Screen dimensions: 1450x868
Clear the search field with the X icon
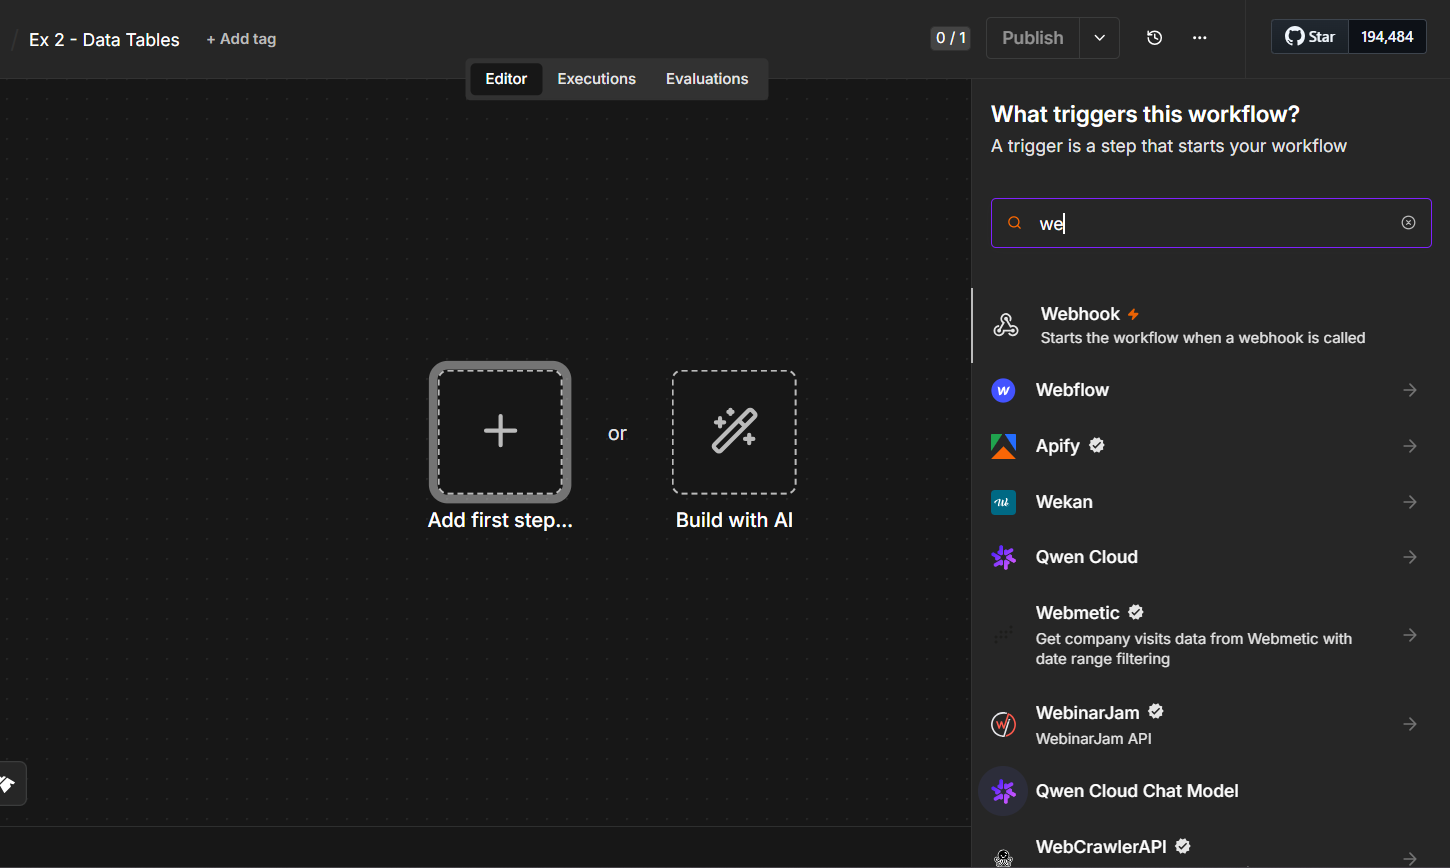click(x=1408, y=223)
